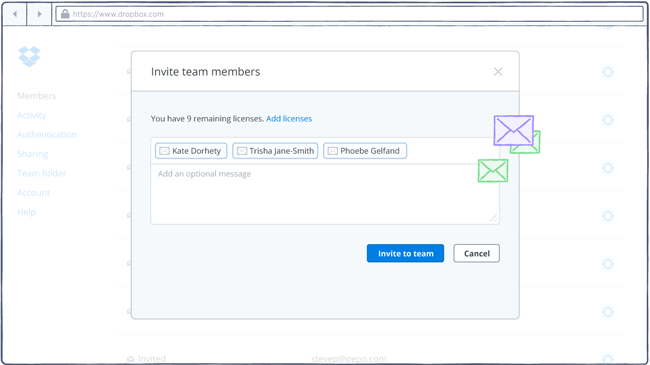This screenshot has height=365, width=650.
Task: Go forward with the browser forward arrow
Action: [39, 14]
